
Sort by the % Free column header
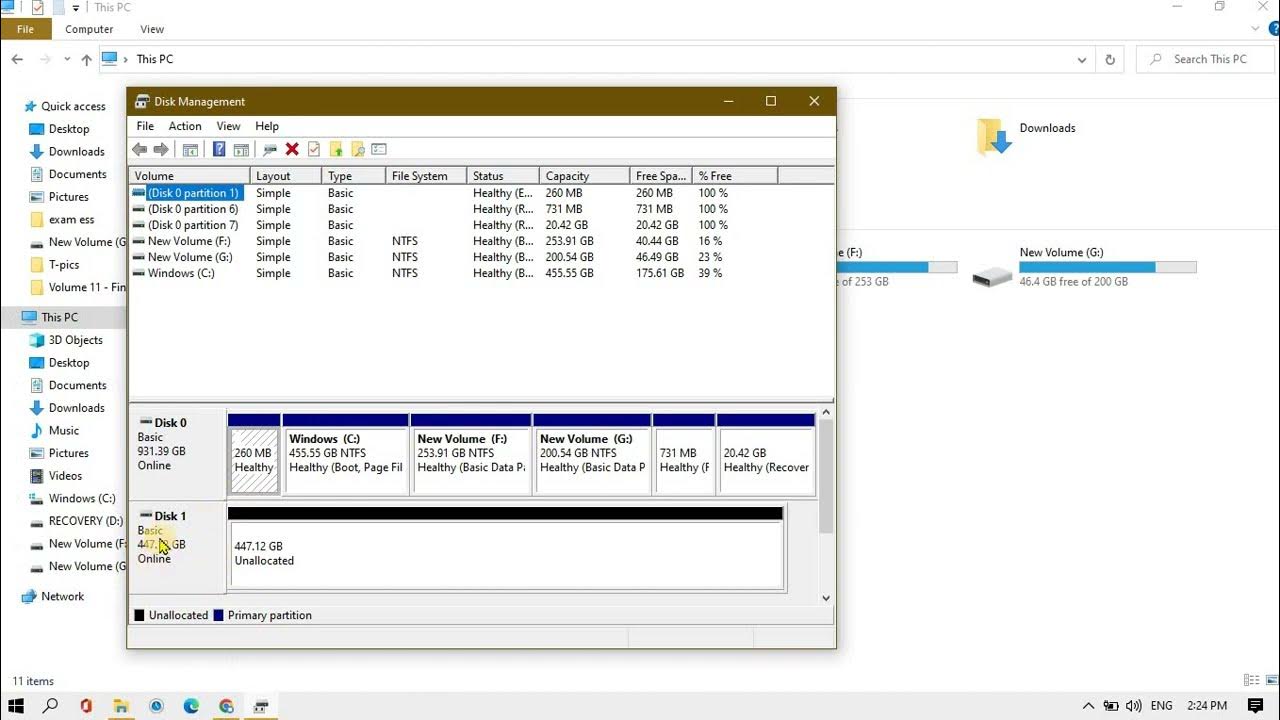[x=735, y=175]
